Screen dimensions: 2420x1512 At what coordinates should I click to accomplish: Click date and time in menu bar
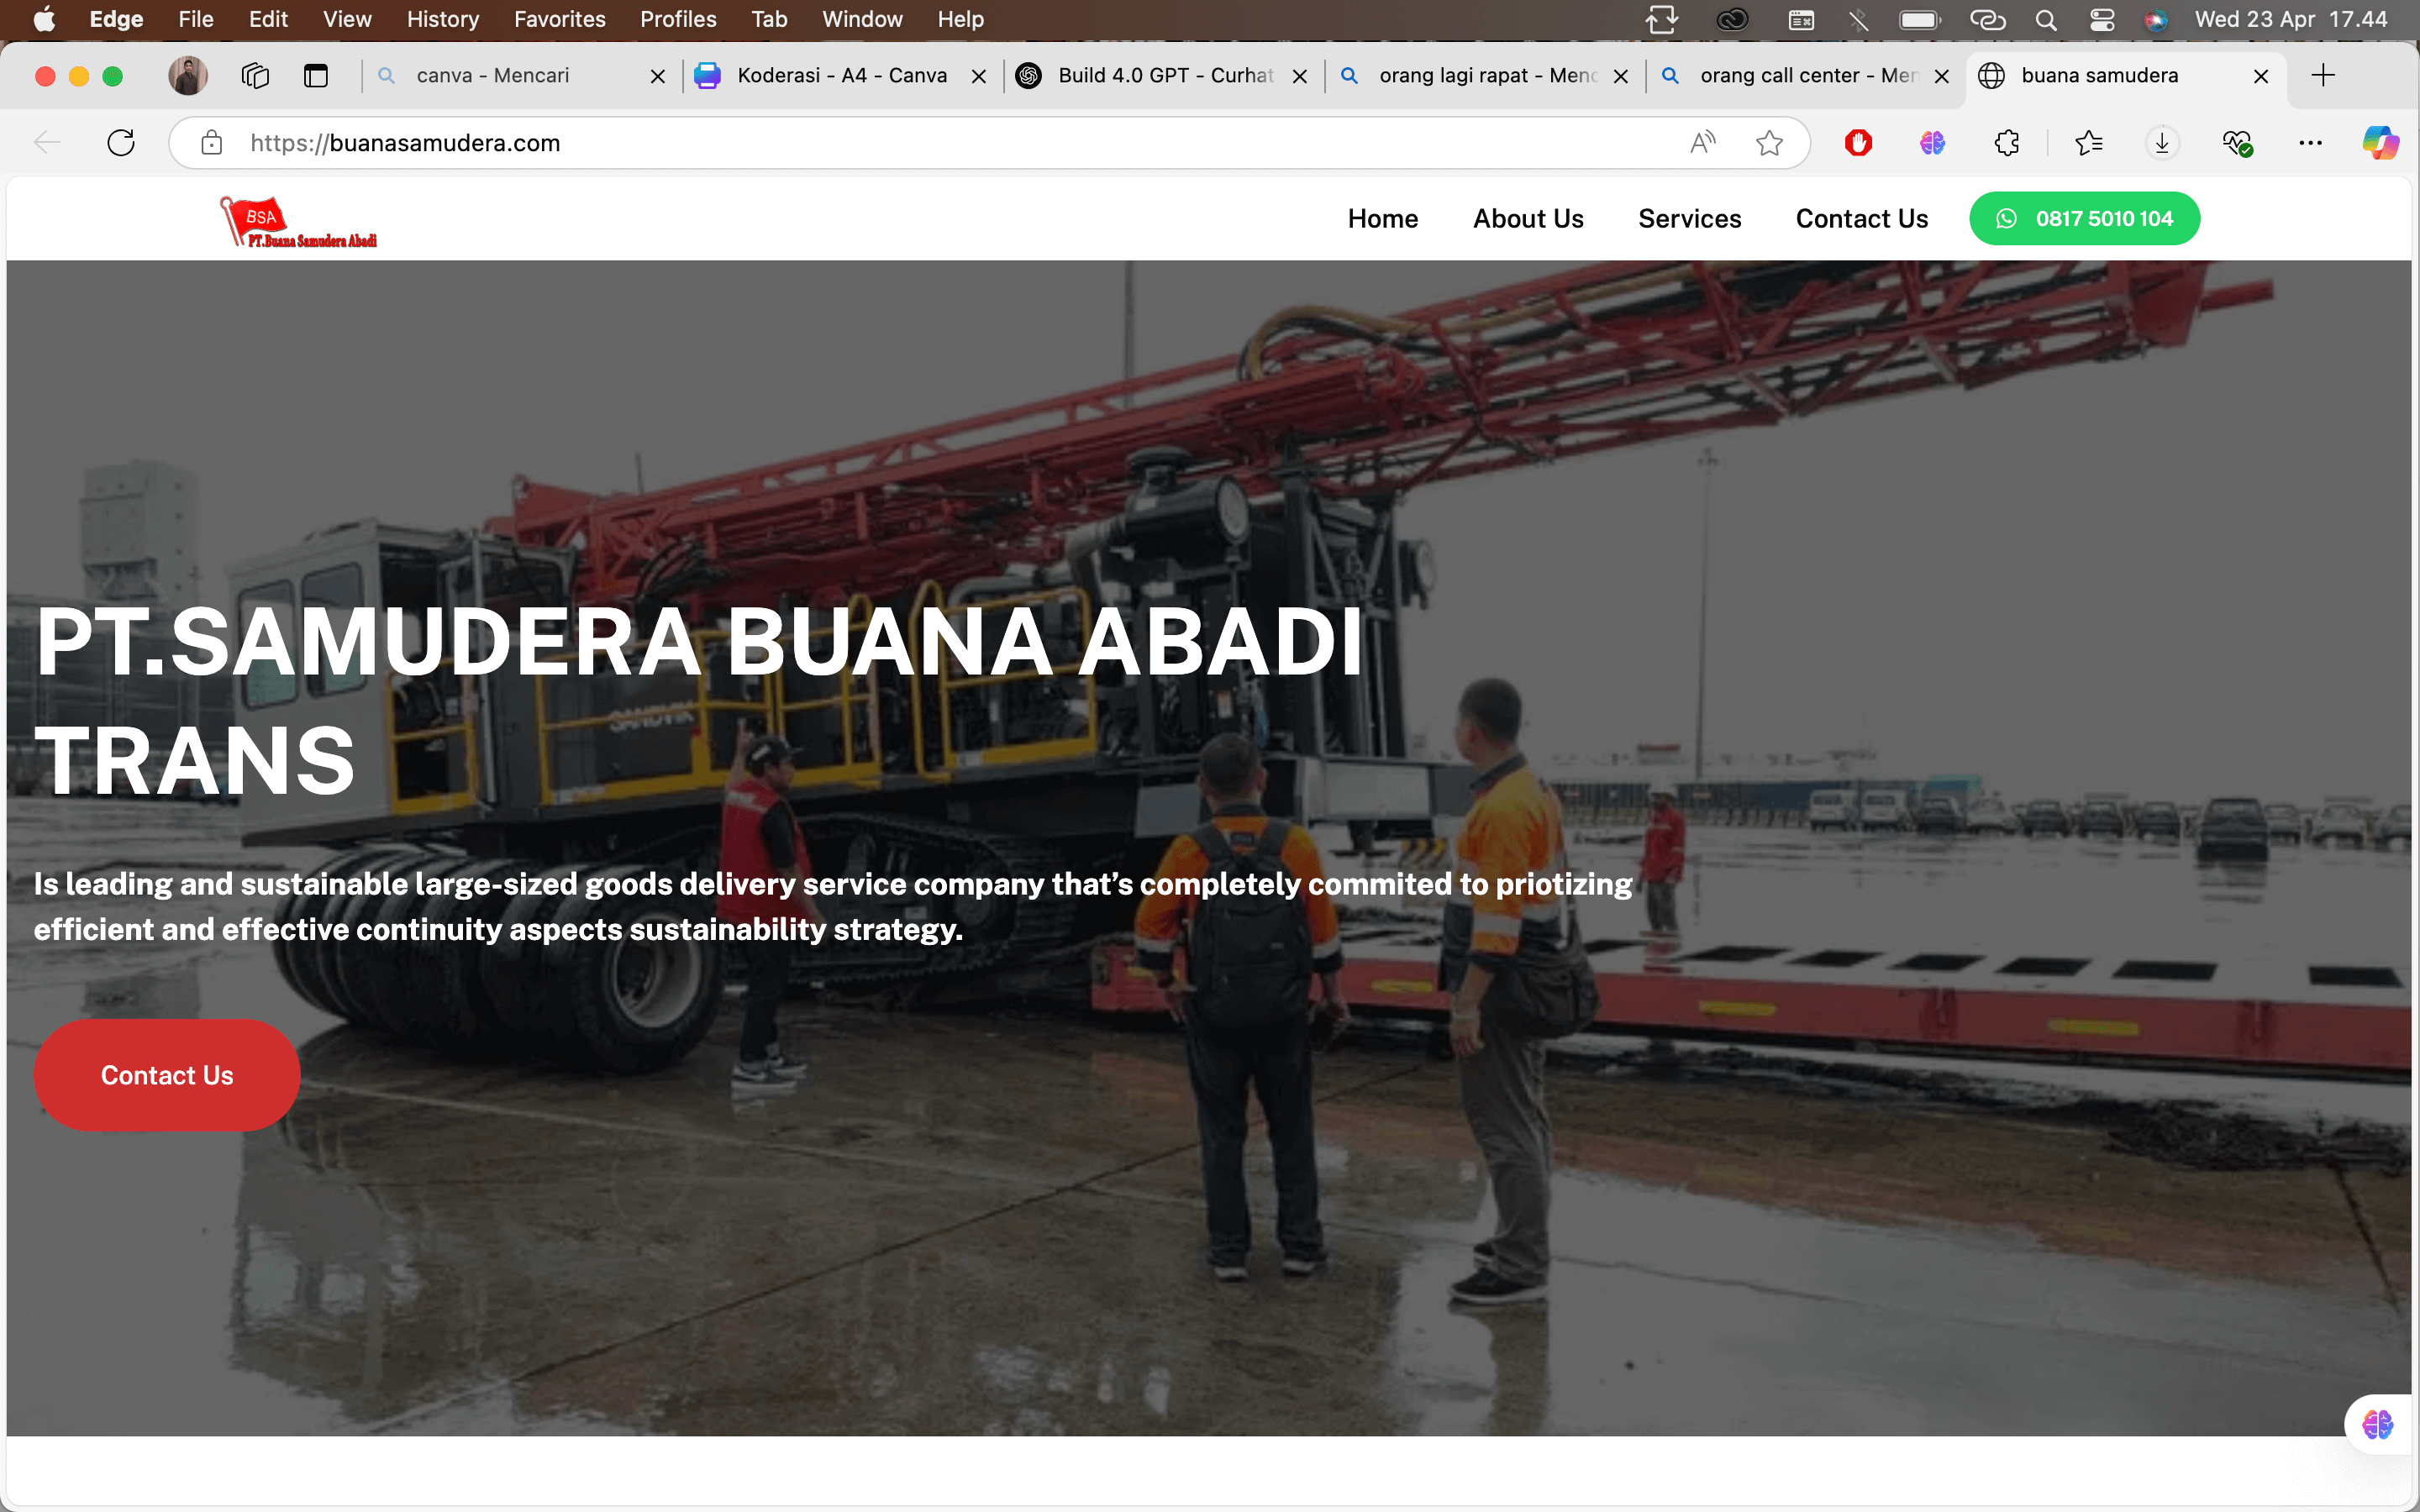click(2290, 20)
